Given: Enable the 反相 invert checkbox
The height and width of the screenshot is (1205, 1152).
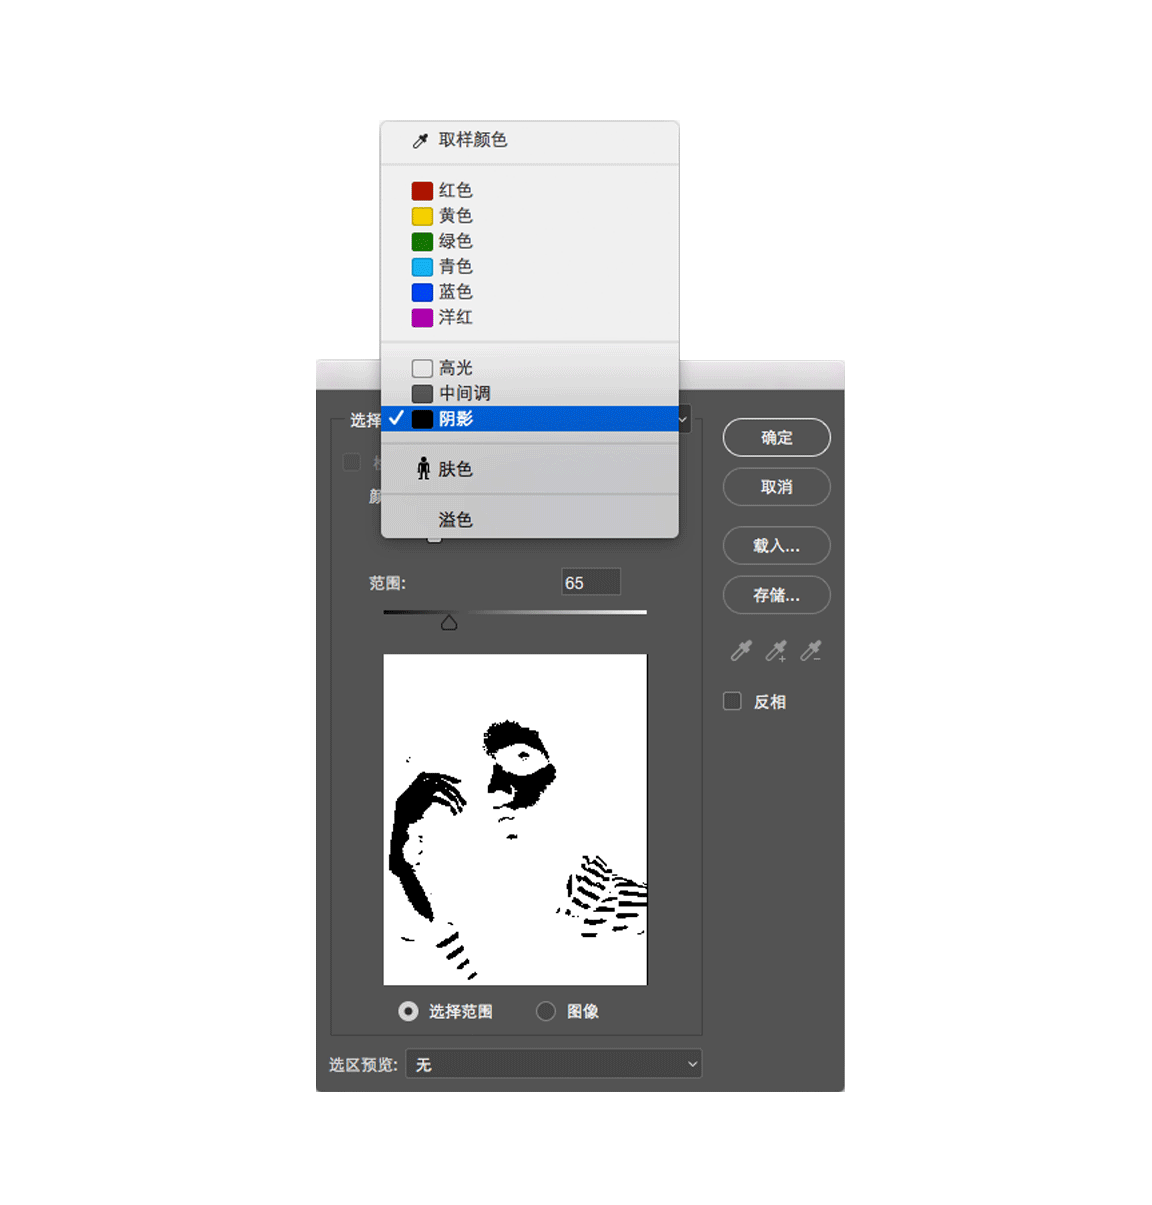Looking at the screenshot, I should [x=733, y=701].
